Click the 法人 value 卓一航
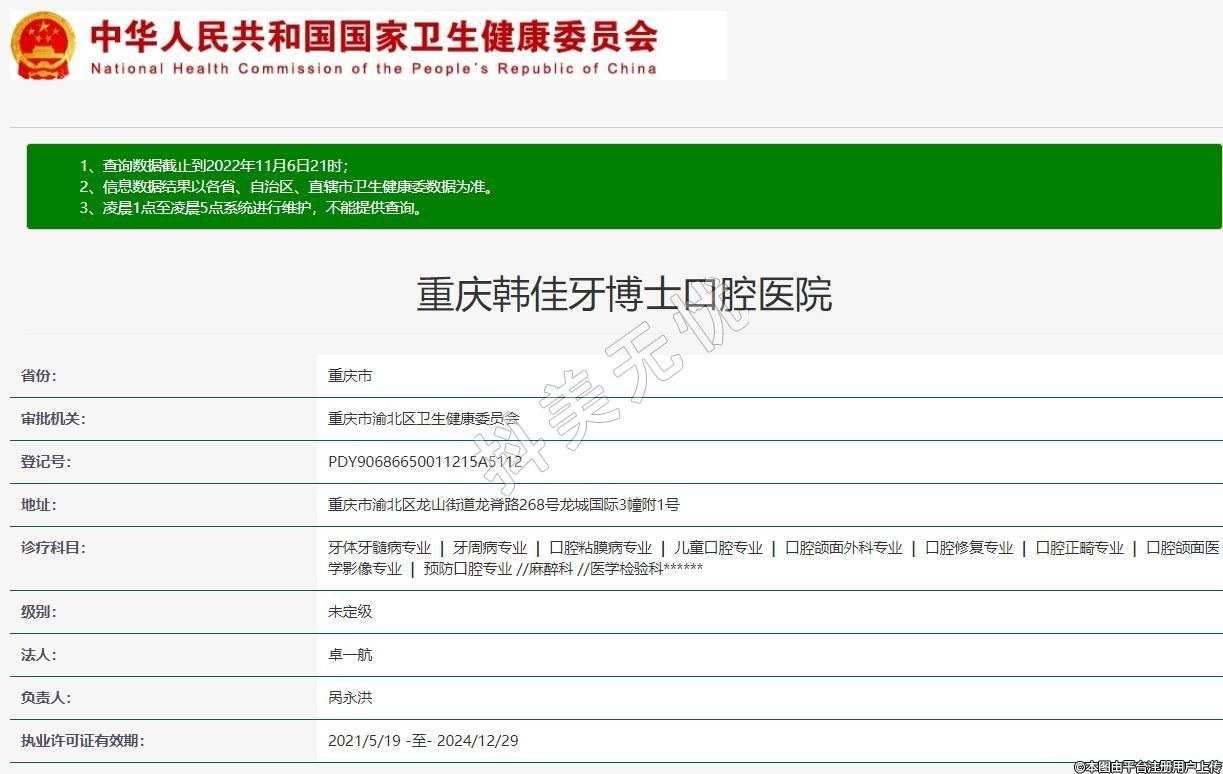Viewport: 1223px width, 774px height. 350,655
